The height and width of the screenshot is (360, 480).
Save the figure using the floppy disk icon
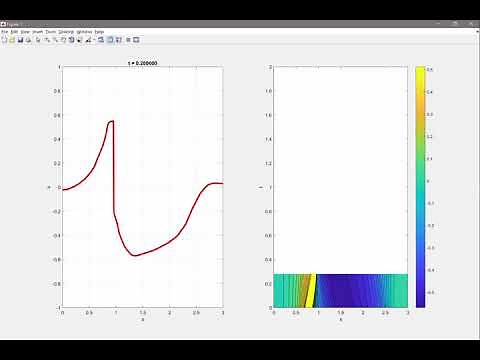tap(20, 40)
